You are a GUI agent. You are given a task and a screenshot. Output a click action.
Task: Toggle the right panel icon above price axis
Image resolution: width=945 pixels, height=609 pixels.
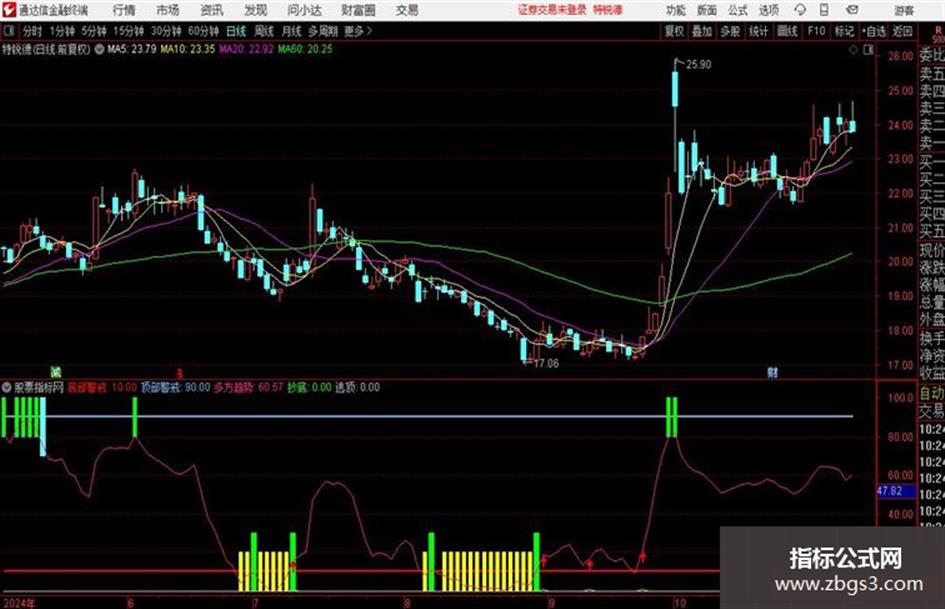[x=868, y=50]
